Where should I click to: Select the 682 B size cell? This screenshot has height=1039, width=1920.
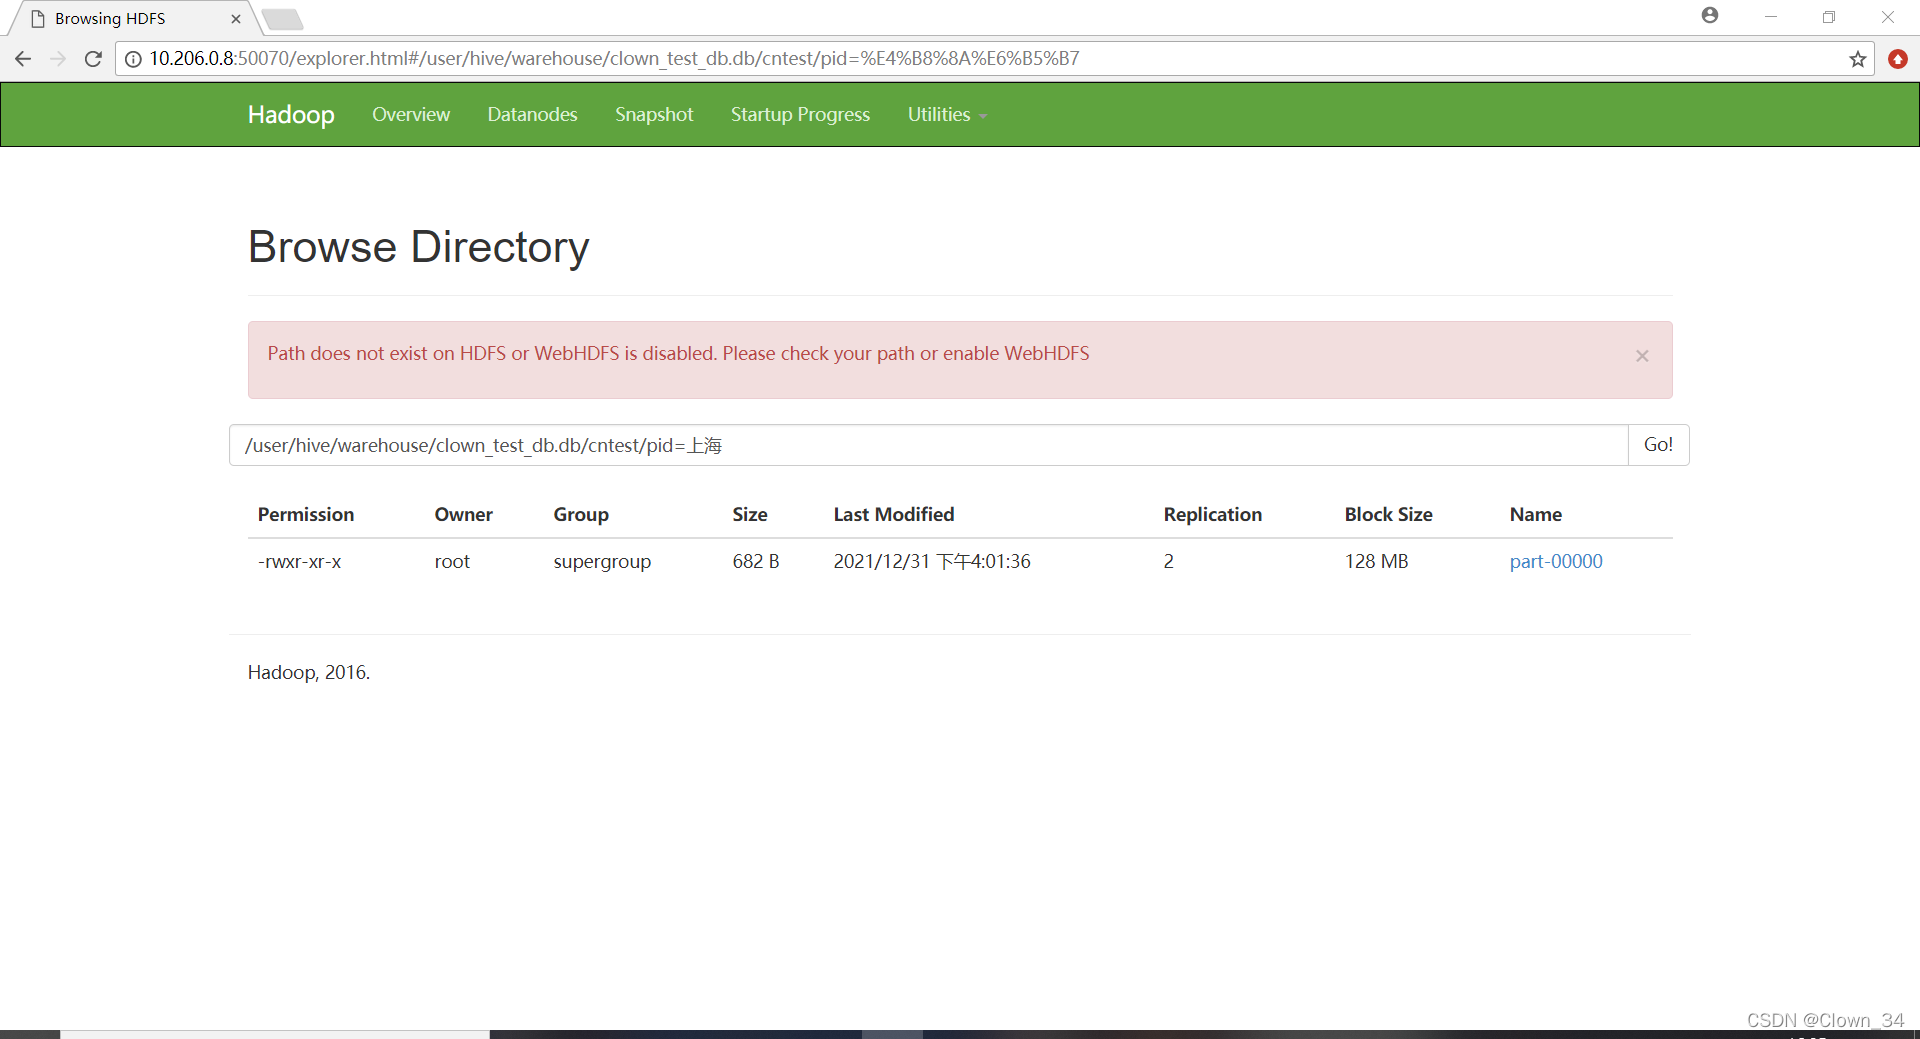click(755, 562)
